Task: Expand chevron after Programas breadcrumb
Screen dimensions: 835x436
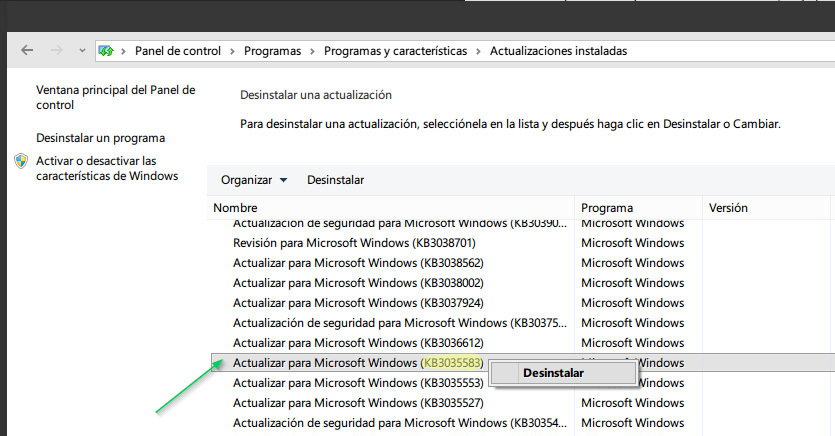Action: 312,52
